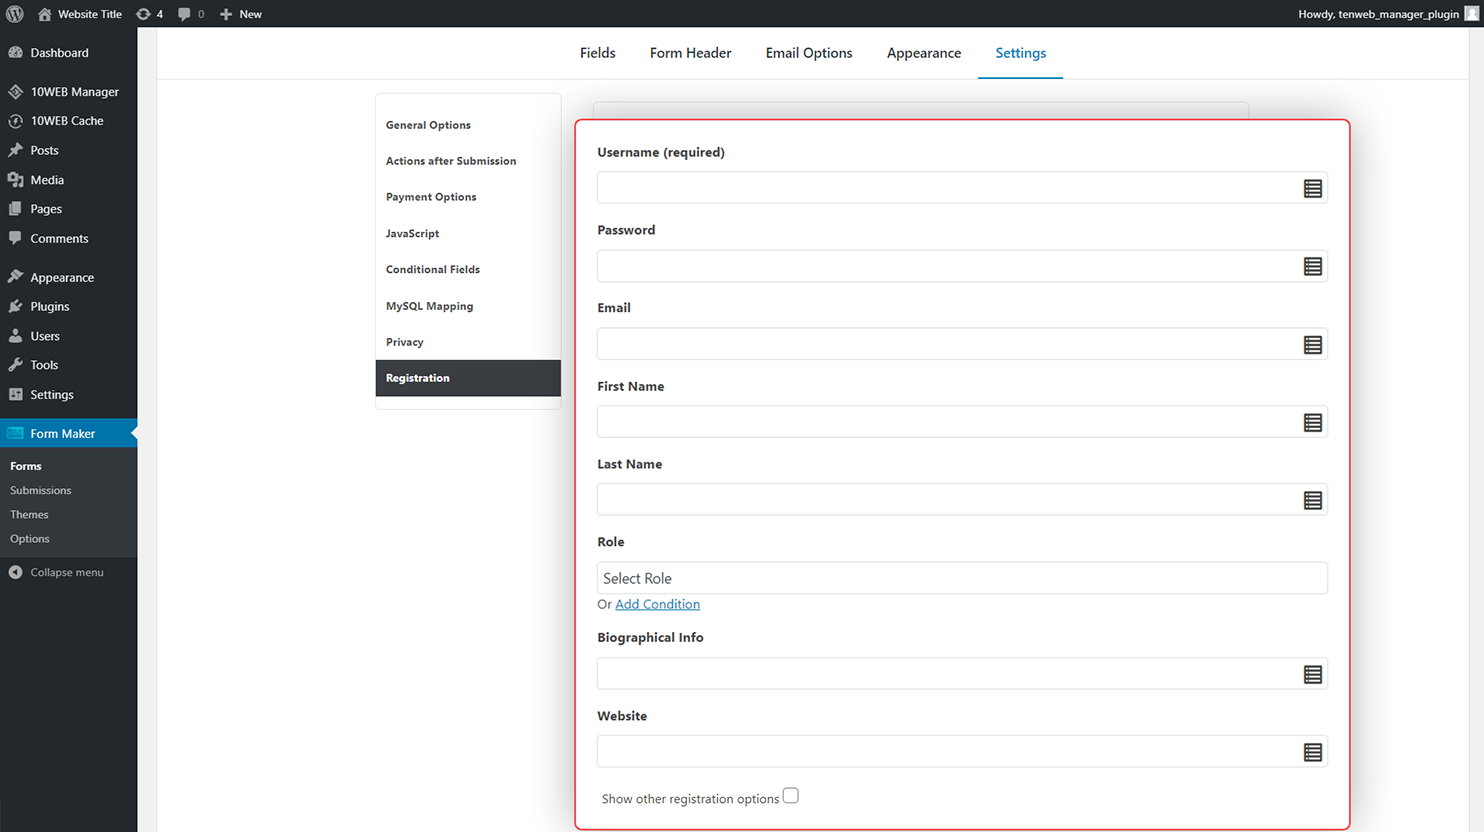Image resolution: width=1484 pixels, height=832 pixels.
Task: Open placeholder list icon for Password field
Action: click(x=1312, y=267)
